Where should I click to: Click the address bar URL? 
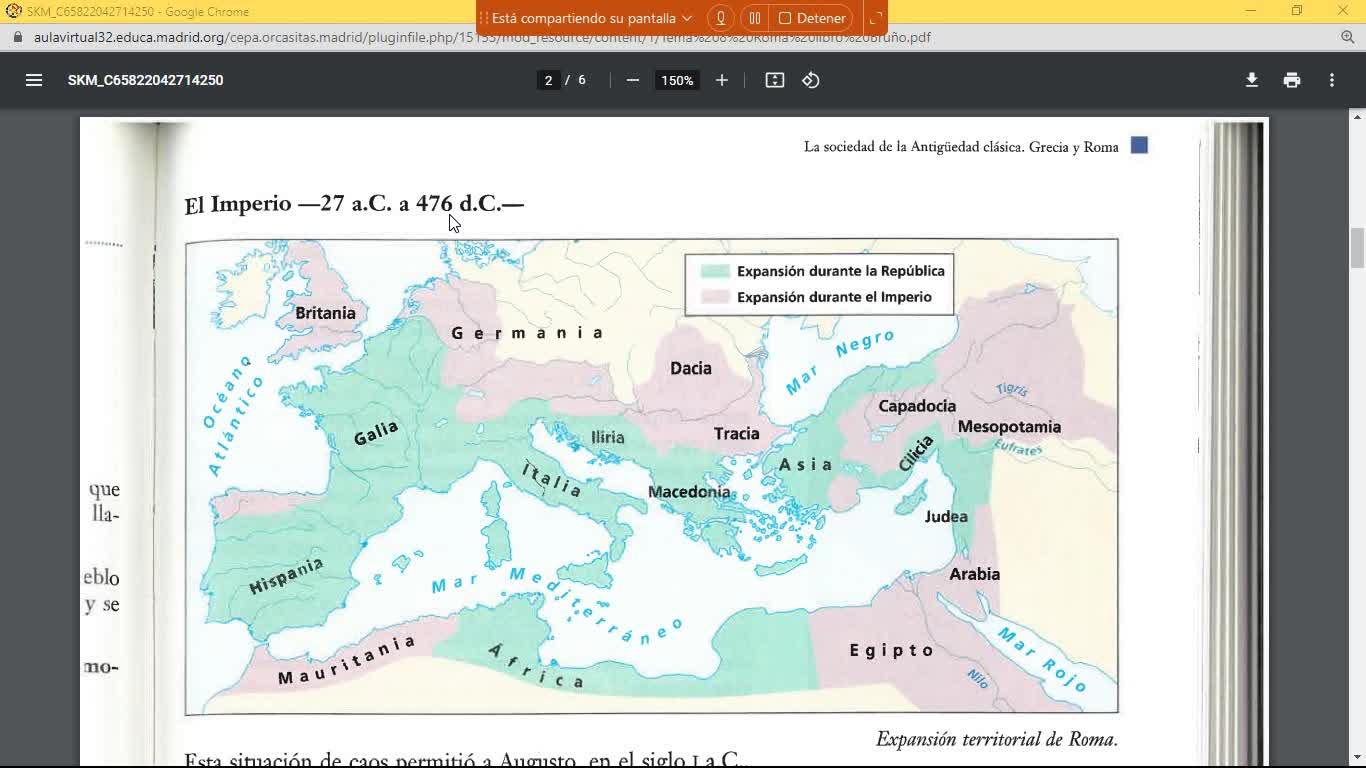click(482, 37)
